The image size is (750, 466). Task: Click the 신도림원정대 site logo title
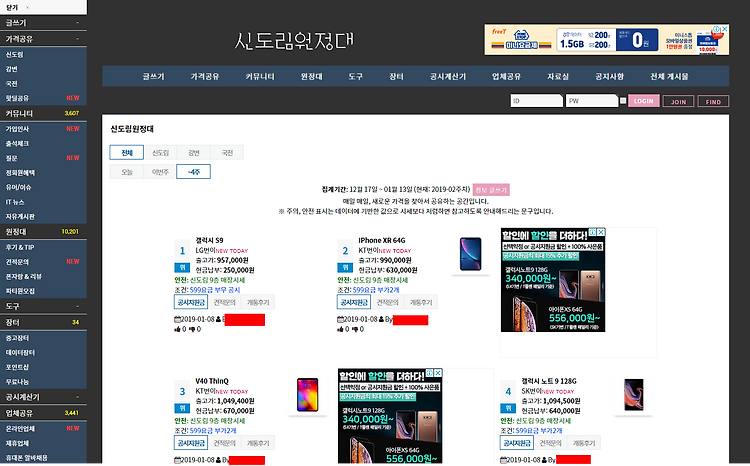click(x=294, y=41)
